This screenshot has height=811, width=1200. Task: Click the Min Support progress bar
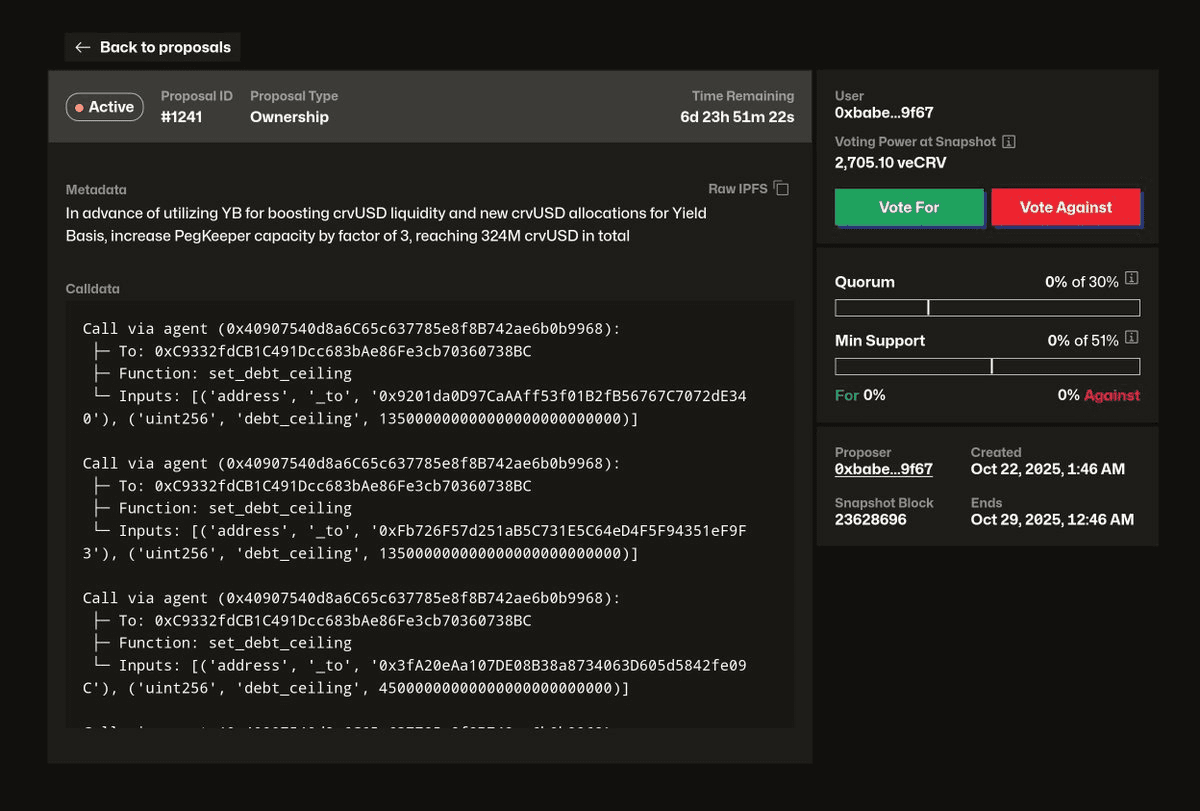click(x=987, y=366)
